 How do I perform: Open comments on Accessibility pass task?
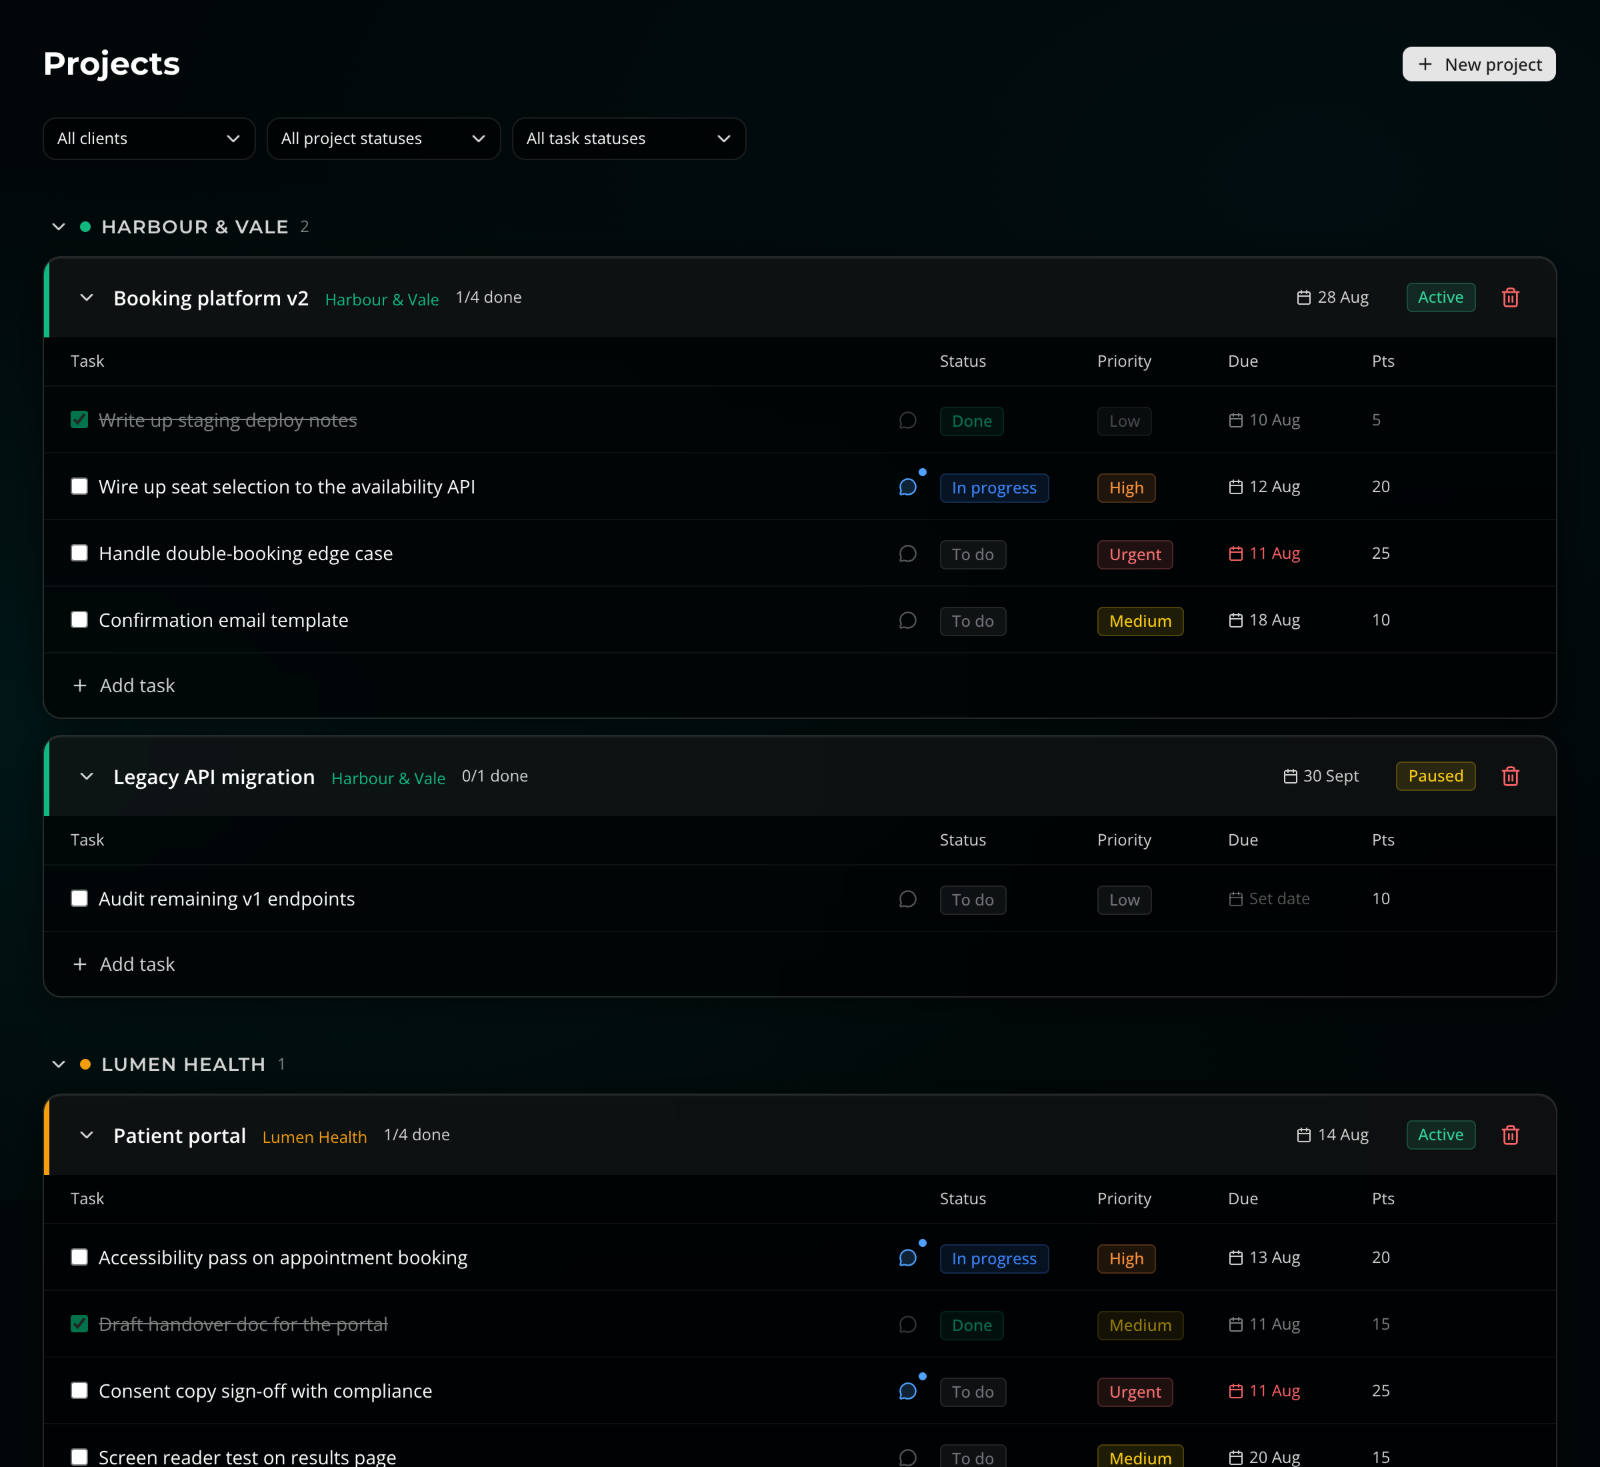tap(908, 1258)
